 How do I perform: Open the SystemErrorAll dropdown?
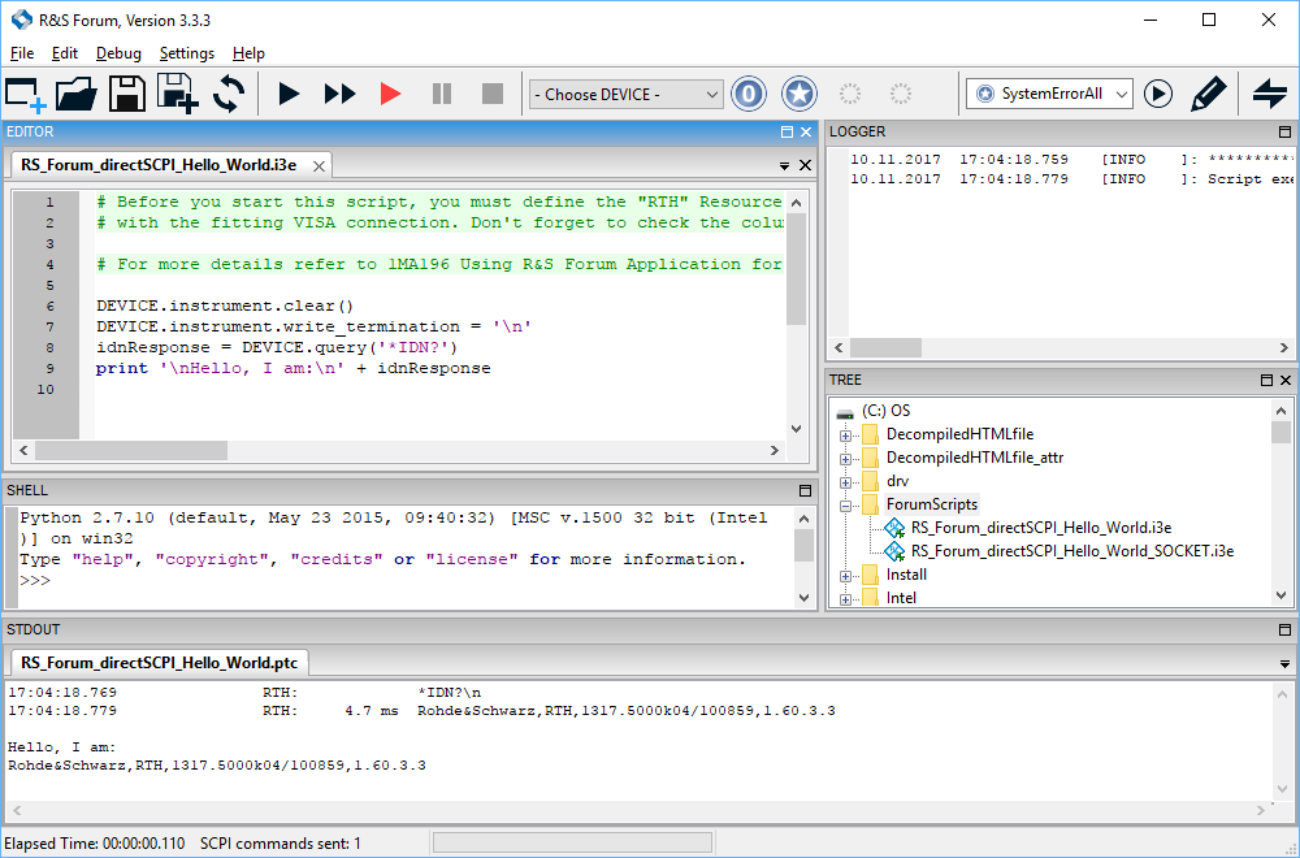(x=1049, y=94)
